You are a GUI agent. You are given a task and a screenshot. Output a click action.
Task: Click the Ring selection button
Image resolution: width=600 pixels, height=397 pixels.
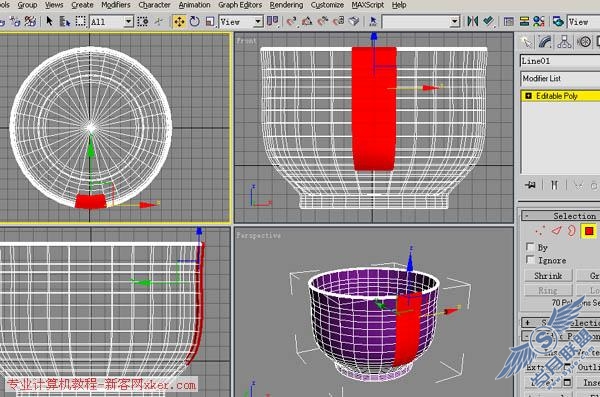(548, 291)
